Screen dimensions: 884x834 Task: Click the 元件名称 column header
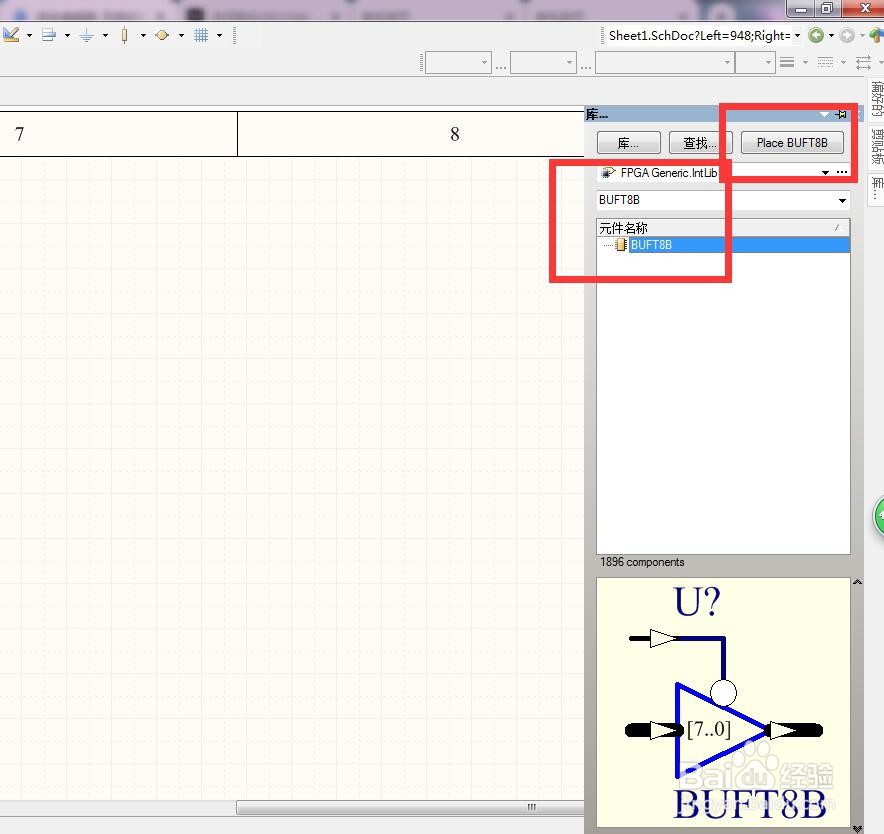pos(723,228)
